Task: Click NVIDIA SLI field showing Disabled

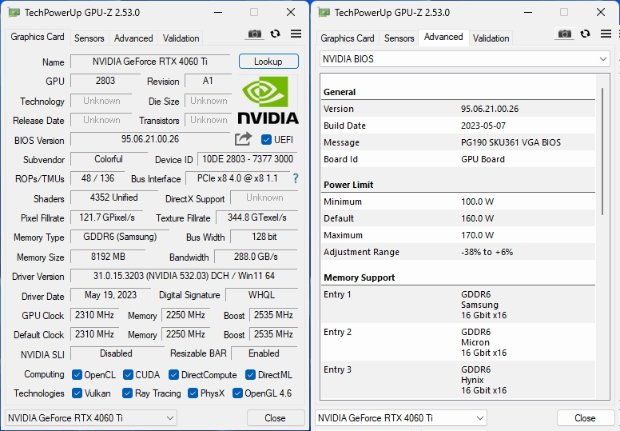Action: tap(116, 353)
